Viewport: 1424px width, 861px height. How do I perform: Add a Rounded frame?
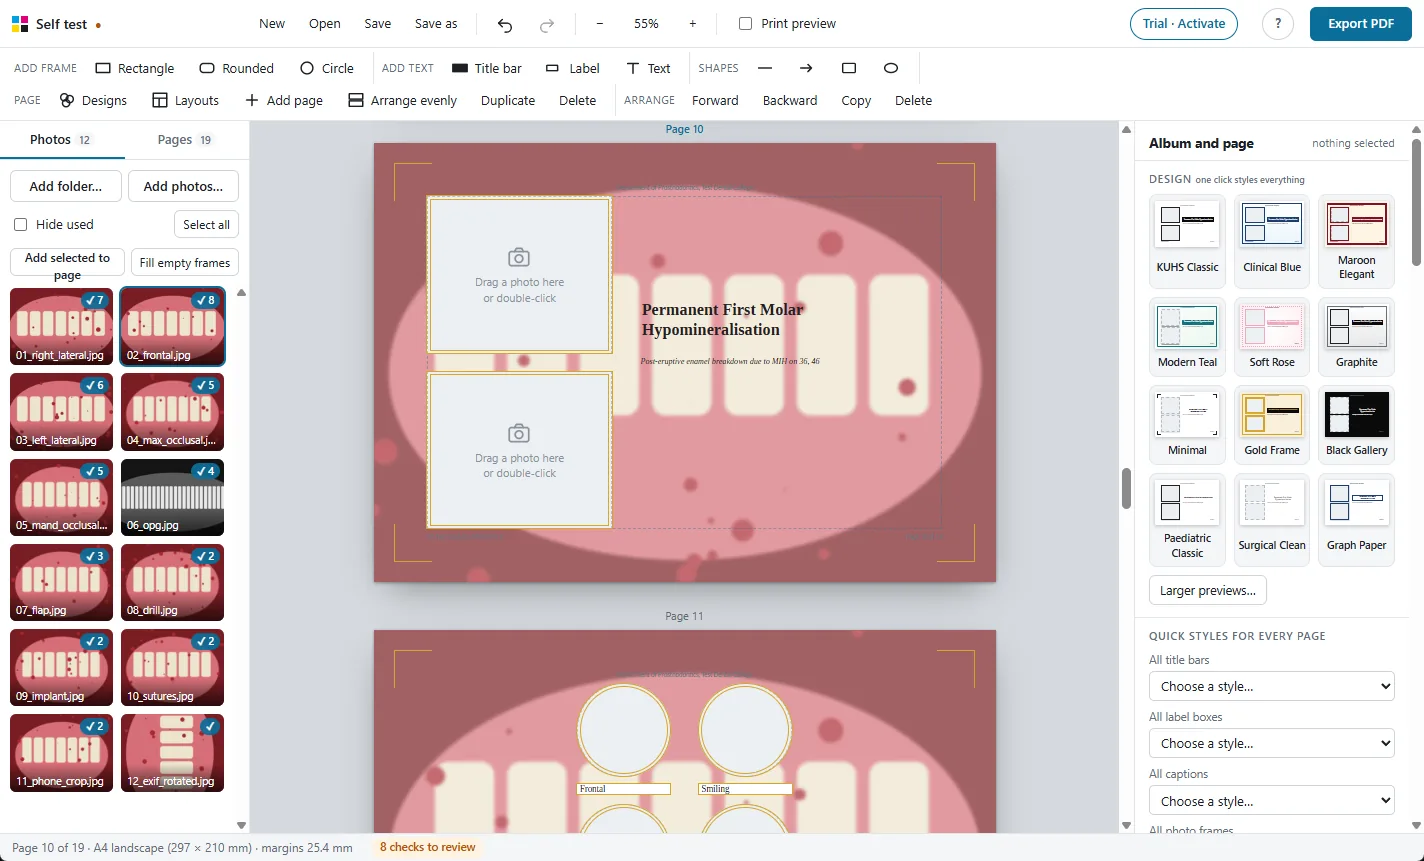[x=237, y=68]
